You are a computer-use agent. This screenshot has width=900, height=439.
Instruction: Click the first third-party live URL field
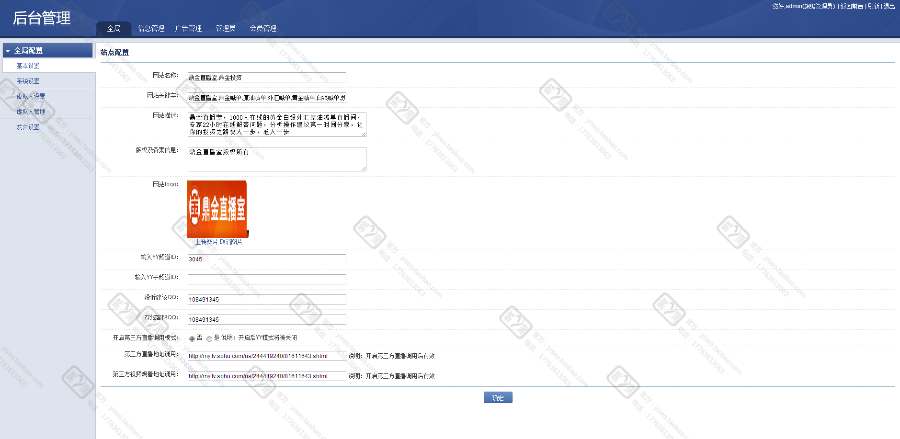click(267, 356)
